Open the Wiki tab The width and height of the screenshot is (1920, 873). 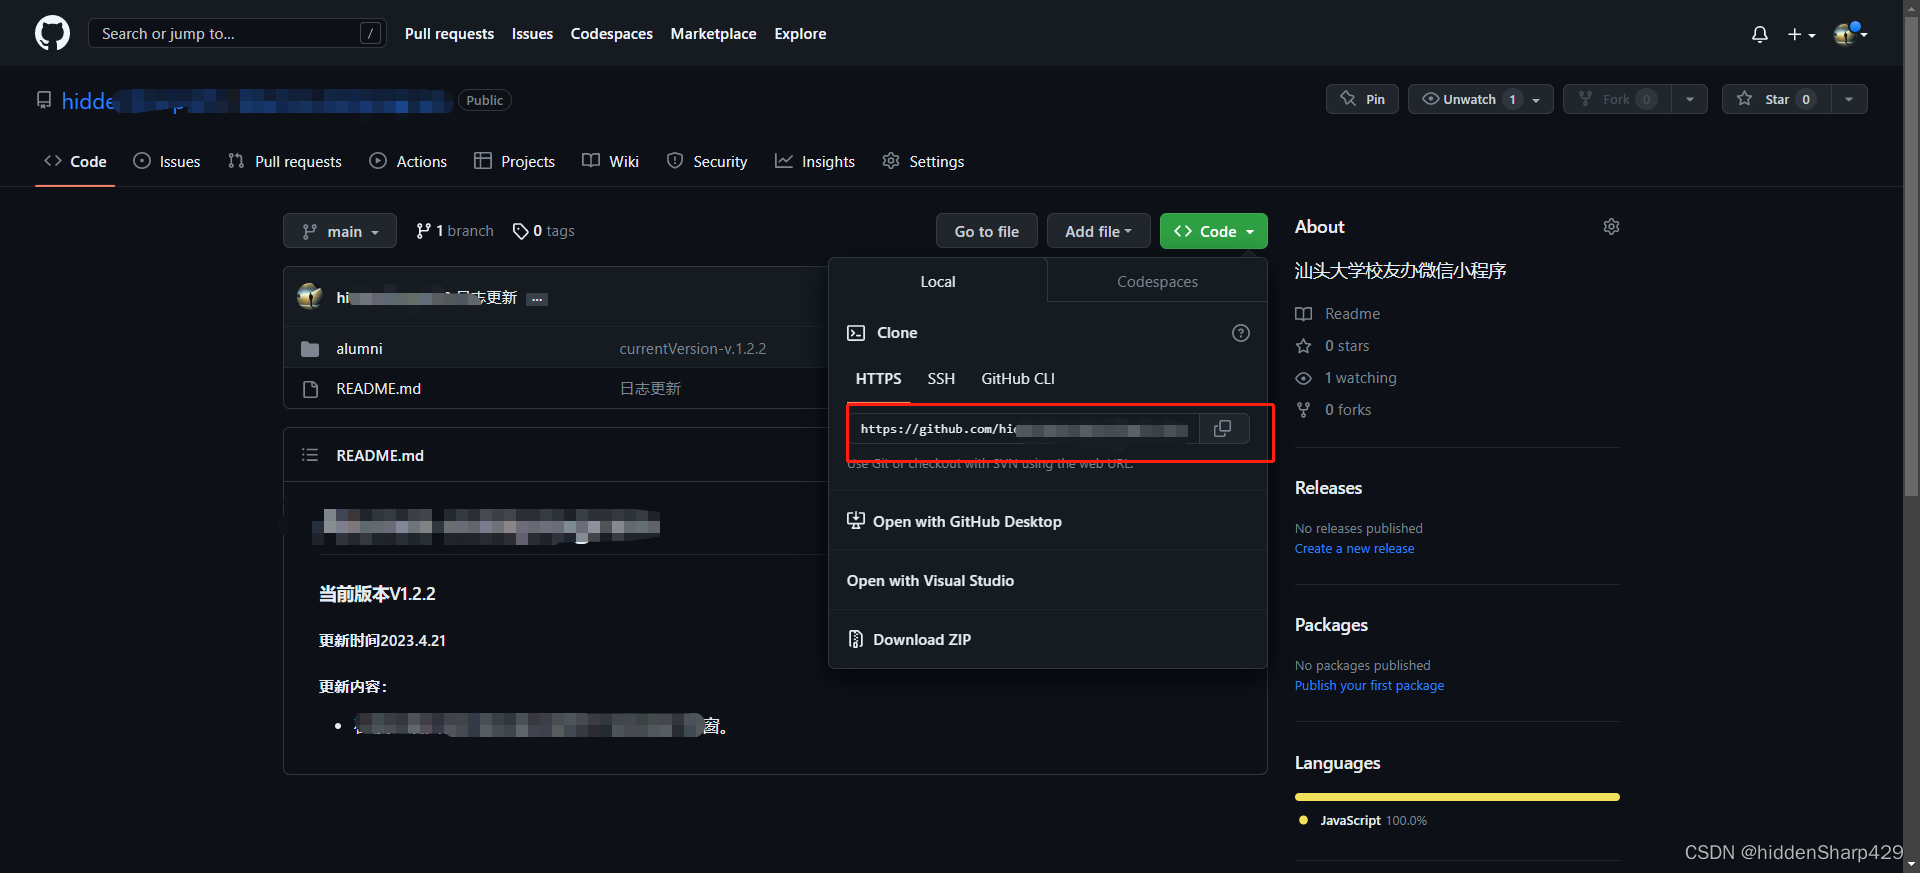pos(611,161)
